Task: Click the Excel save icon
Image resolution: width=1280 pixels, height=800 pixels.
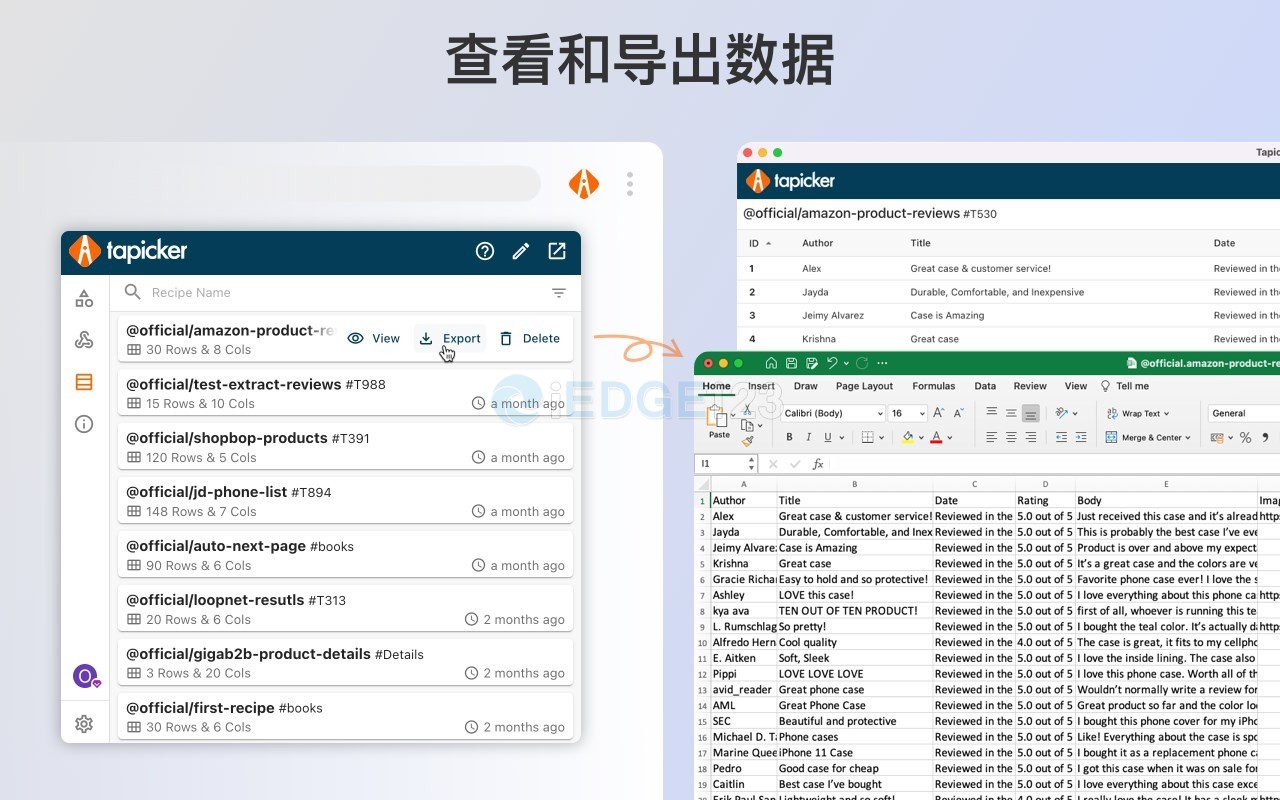Action: click(x=791, y=363)
